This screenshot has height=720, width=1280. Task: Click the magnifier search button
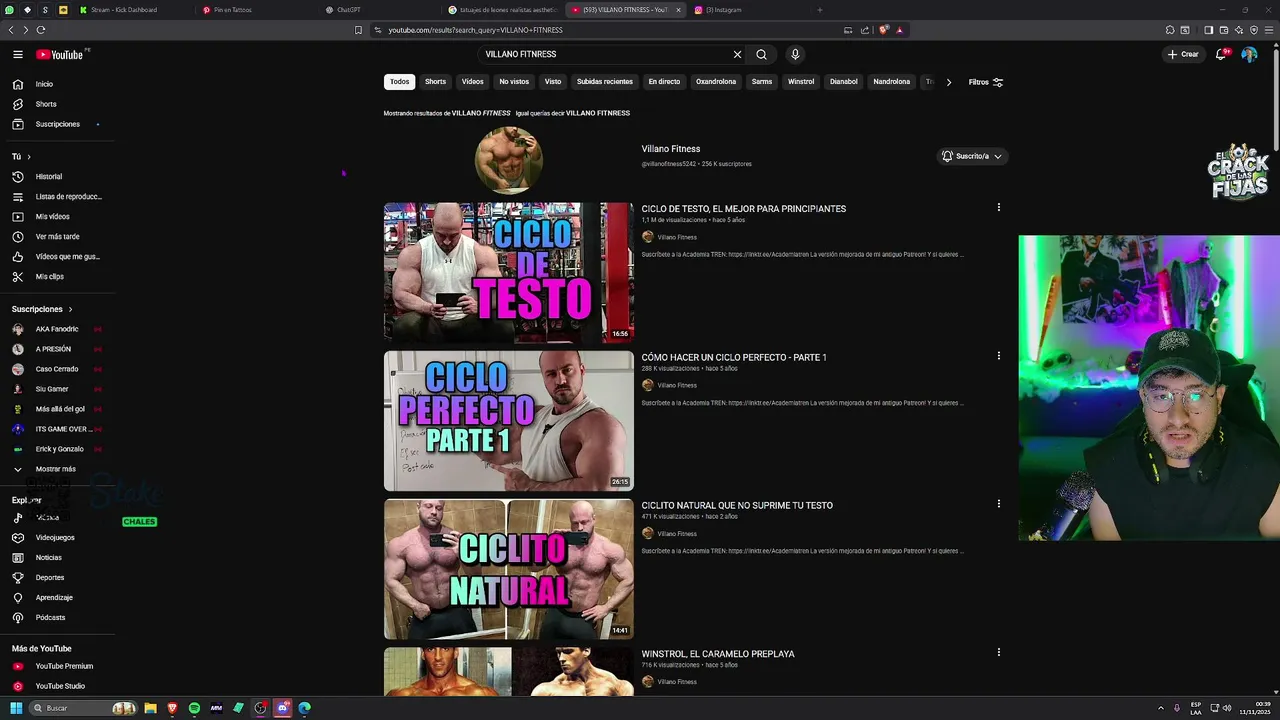point(761,55)
